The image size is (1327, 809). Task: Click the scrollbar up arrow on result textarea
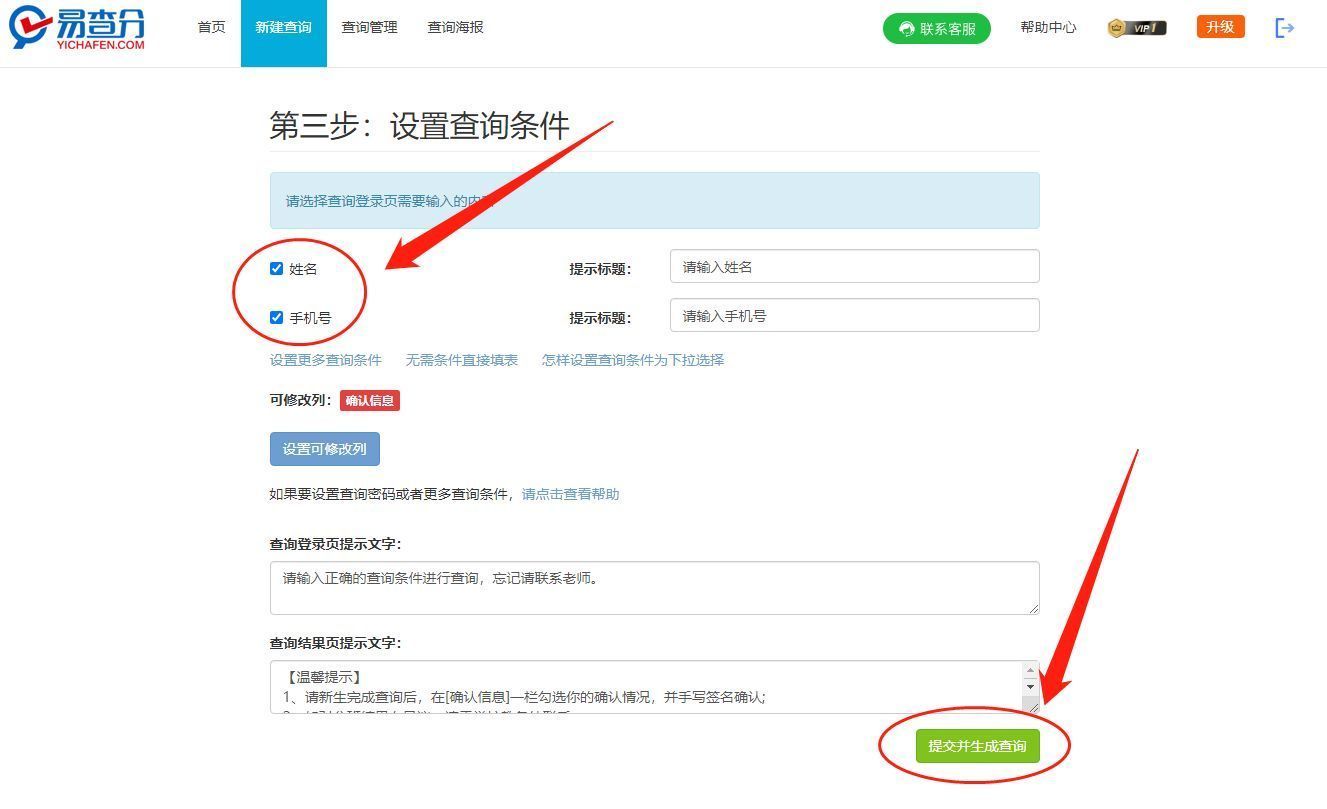(x=1031, y=668)
